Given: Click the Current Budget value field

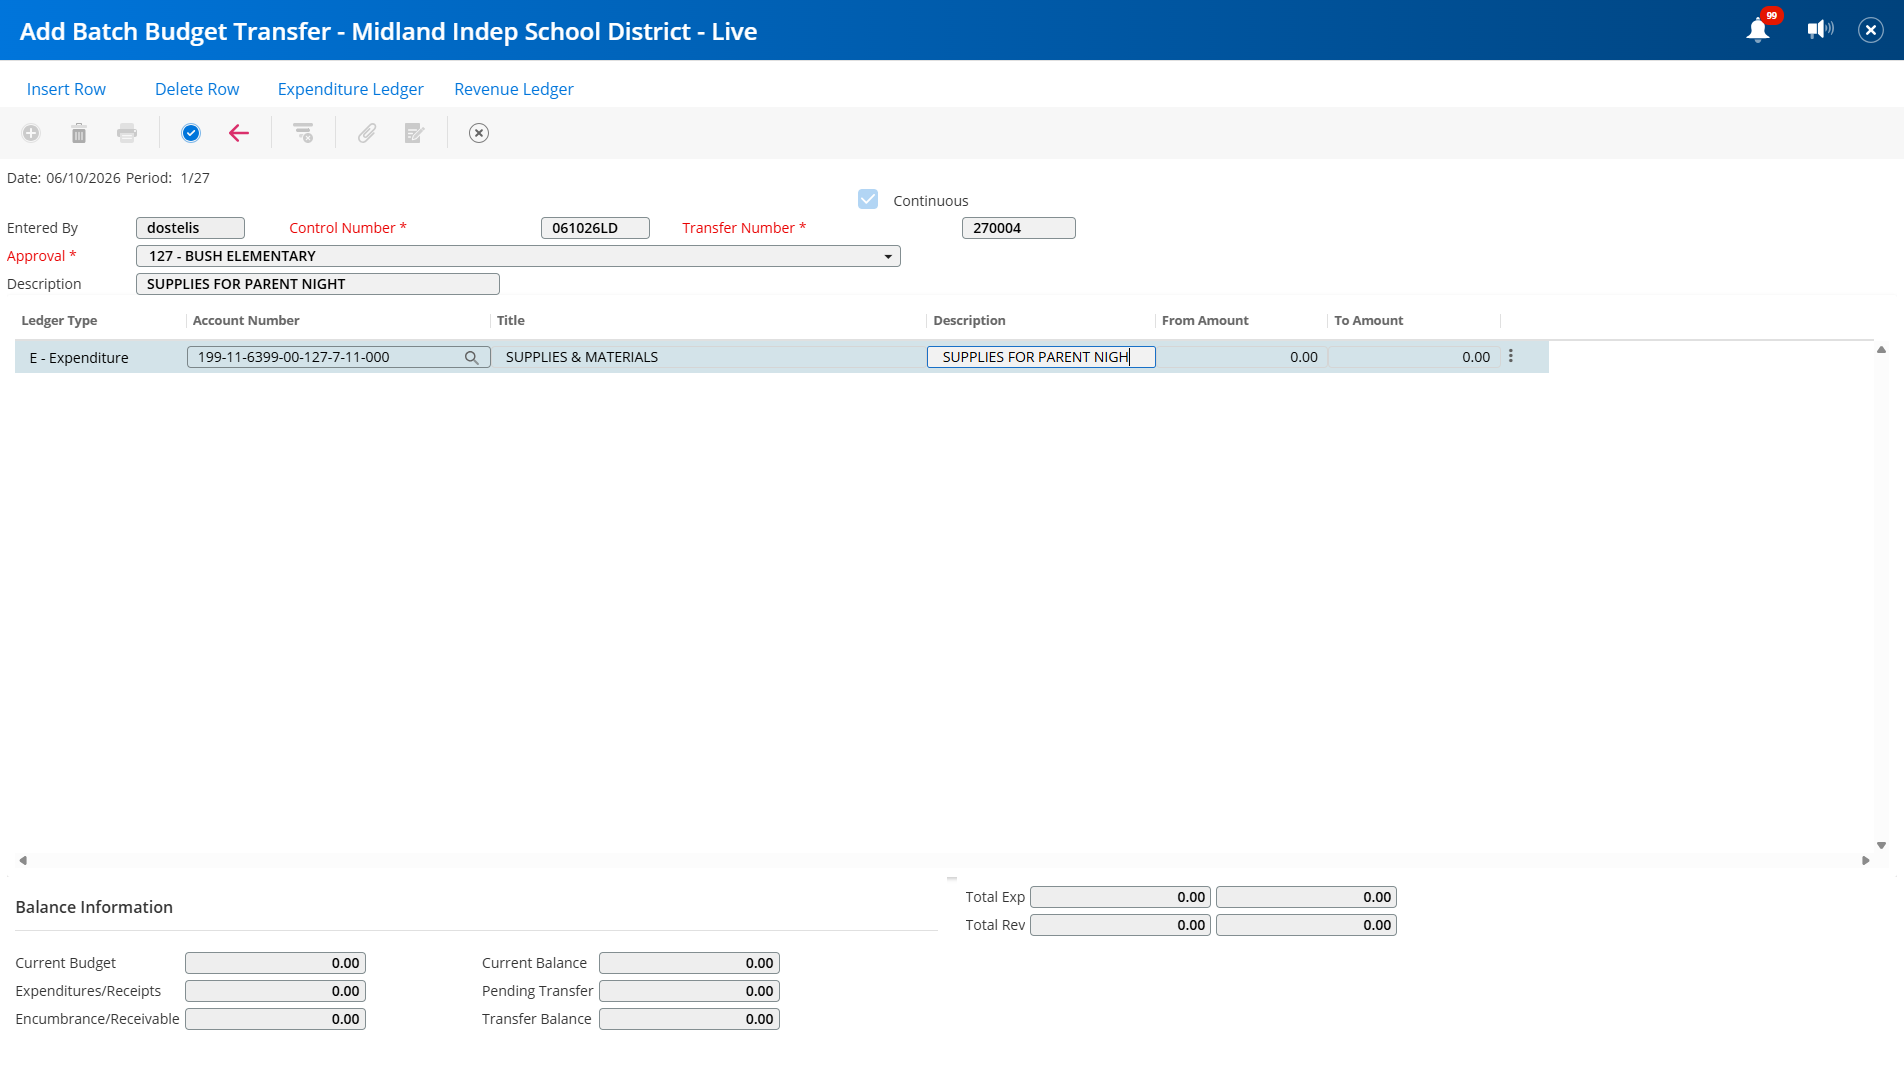Looking at the screenshot, I should 275,963.
